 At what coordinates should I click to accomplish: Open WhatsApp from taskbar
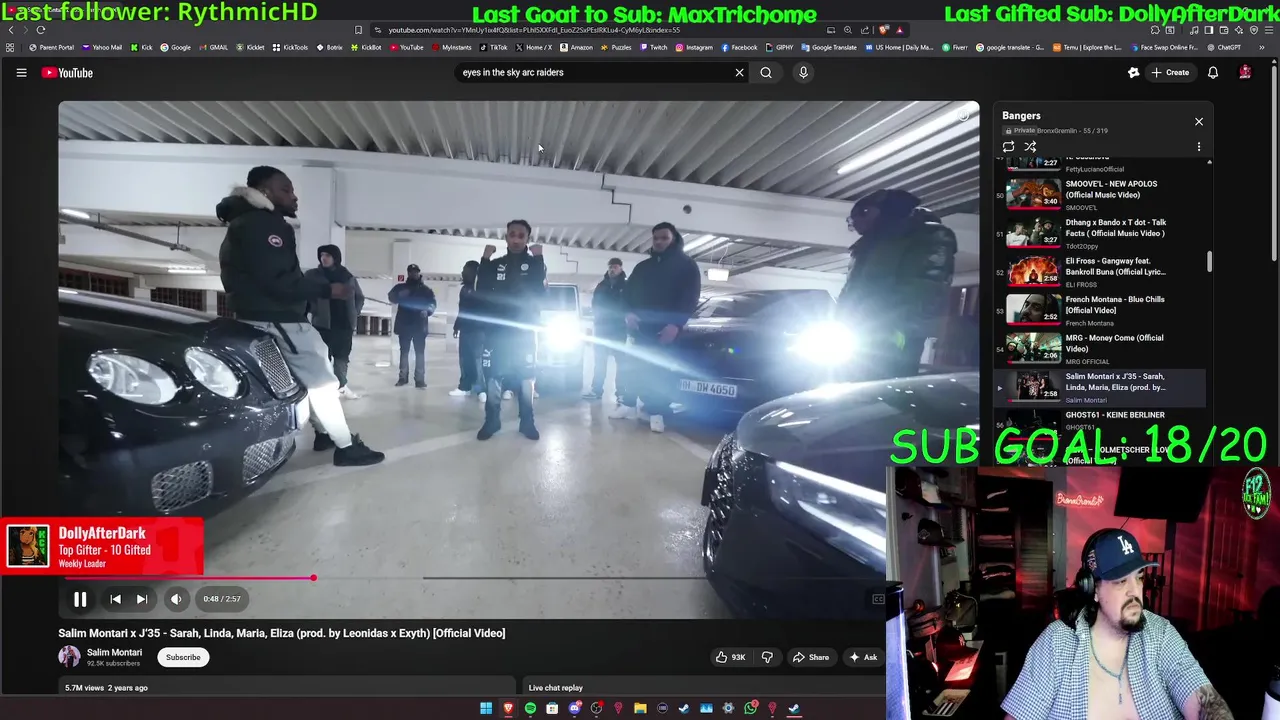point(750,708)
